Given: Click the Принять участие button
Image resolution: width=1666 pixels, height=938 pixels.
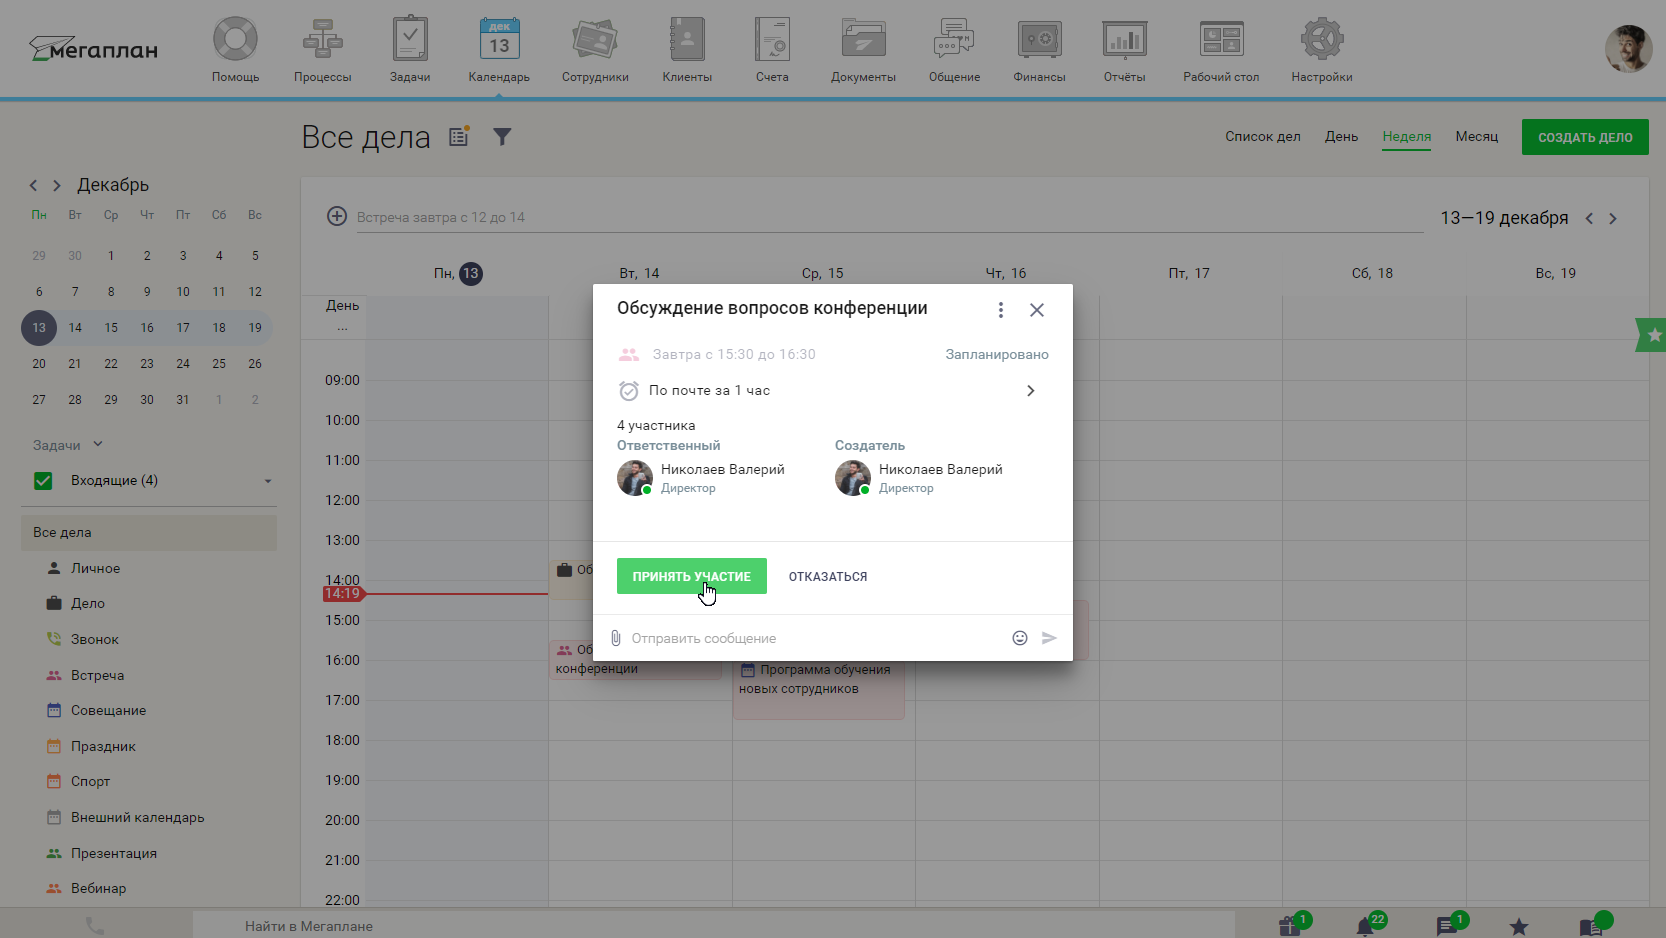Looking at the screenshot, I should [691, 576].
